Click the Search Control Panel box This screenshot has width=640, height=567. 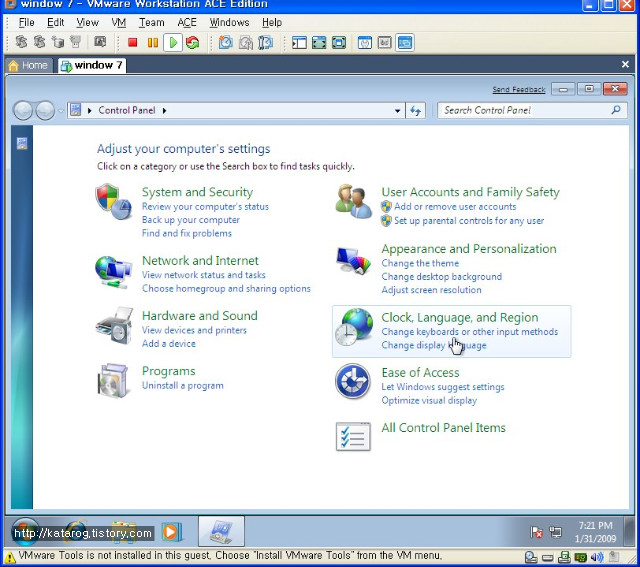pos(532,110)
